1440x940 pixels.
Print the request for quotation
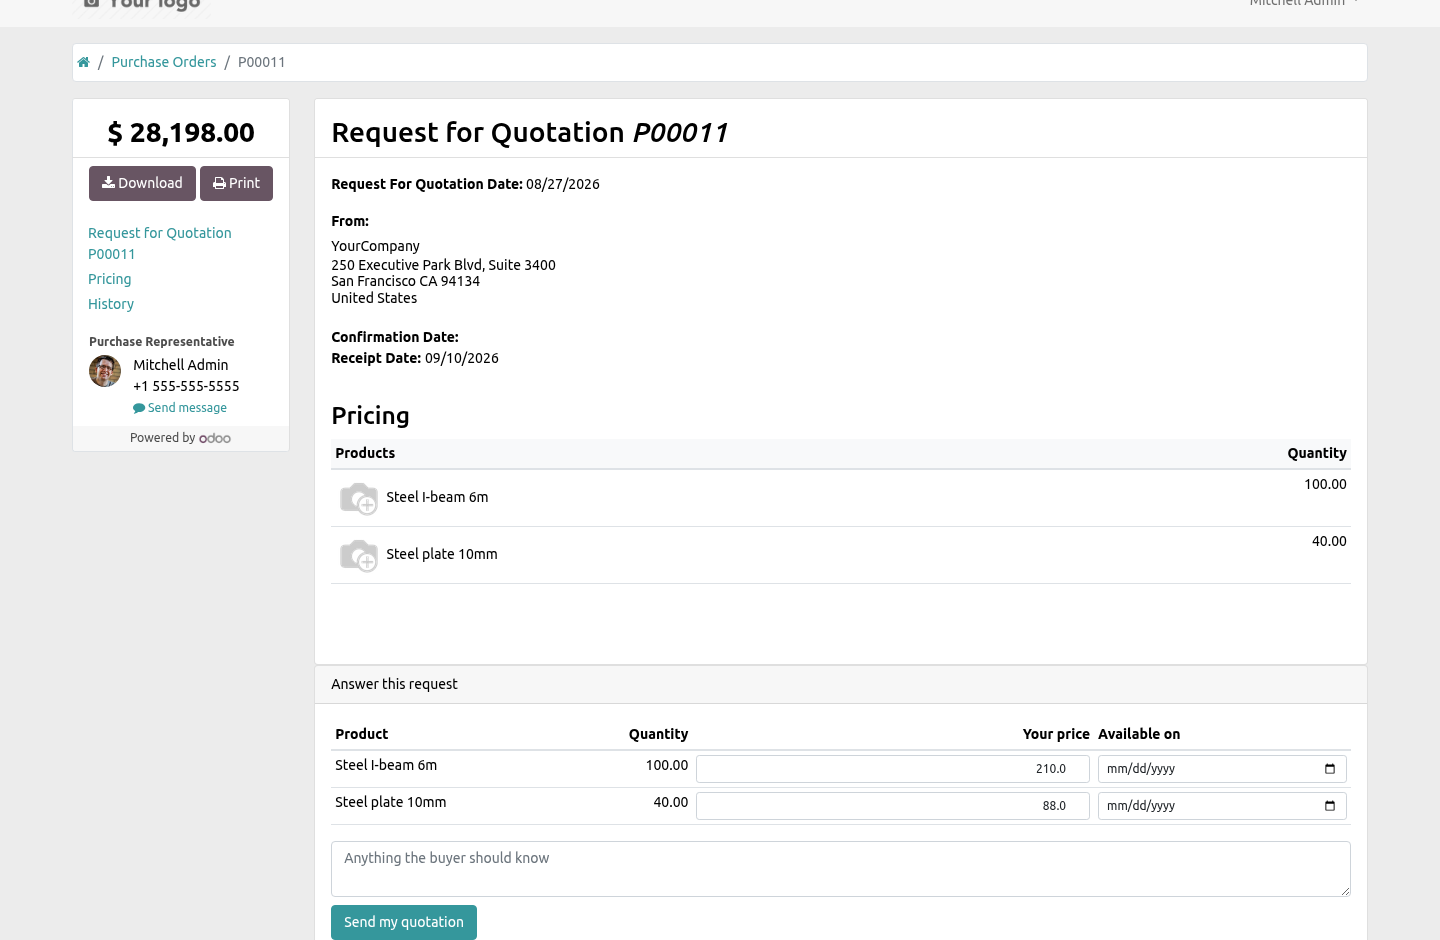pyautogui.click(x=236, y=183)
